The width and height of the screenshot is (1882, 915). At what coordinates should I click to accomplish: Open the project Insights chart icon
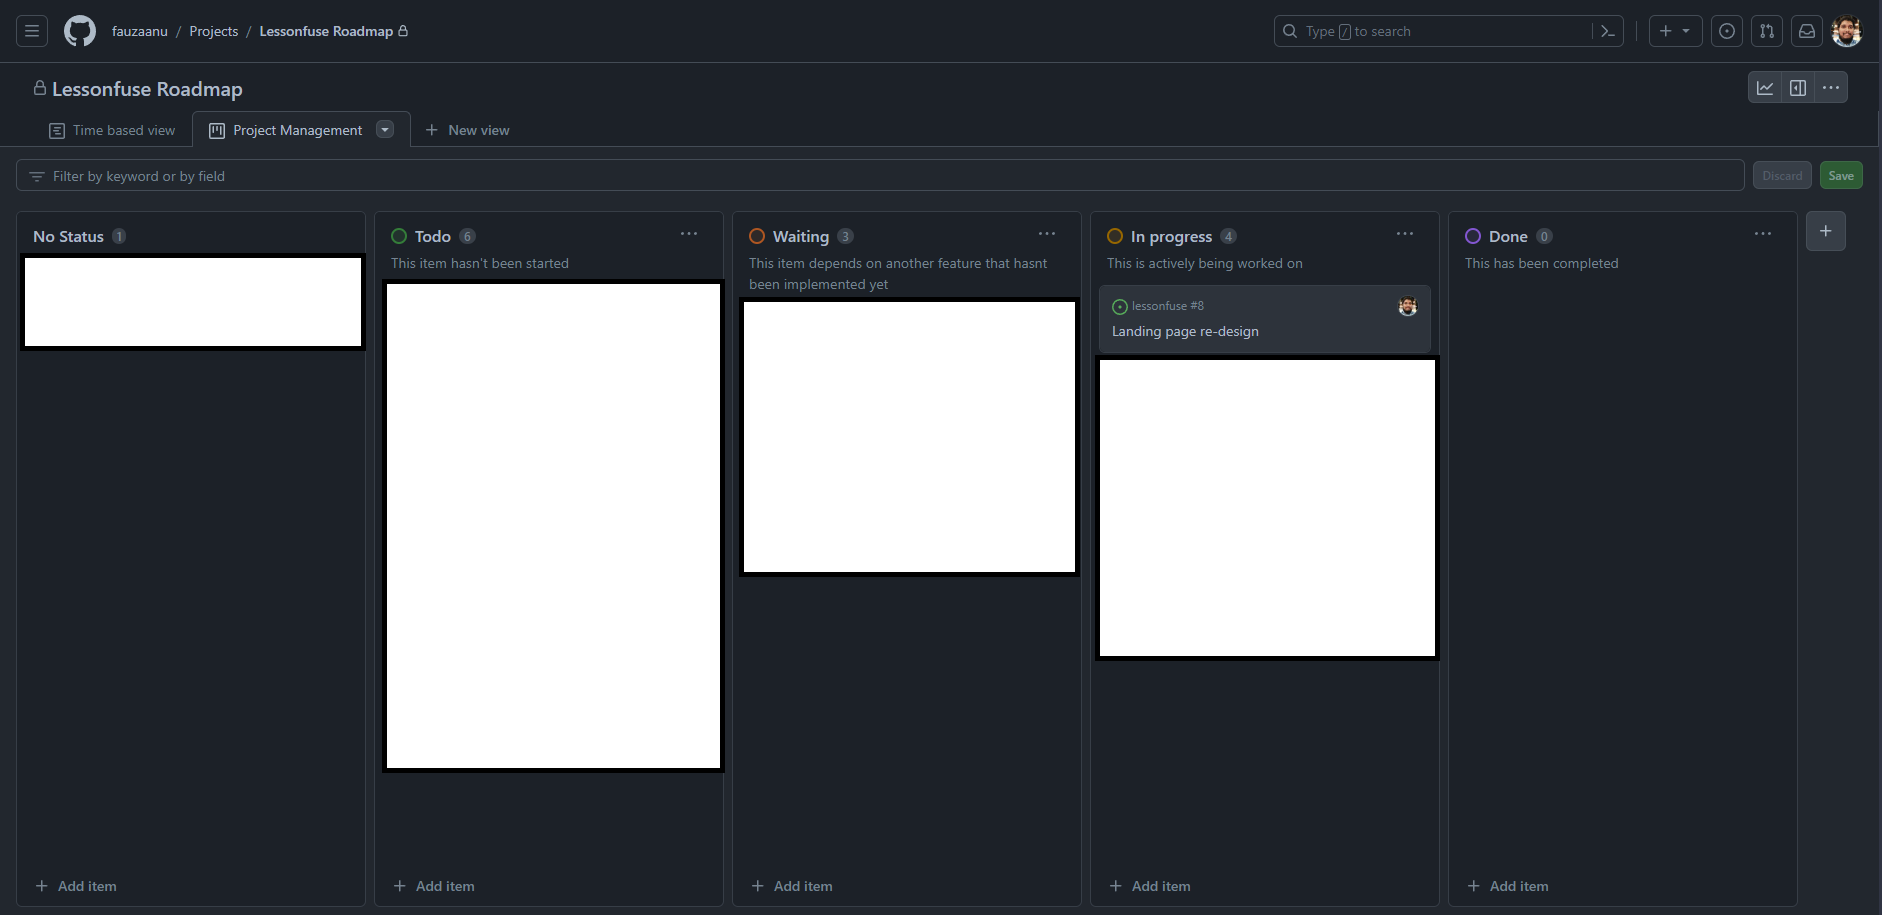pyautogui.click(x=1765, y=88)
